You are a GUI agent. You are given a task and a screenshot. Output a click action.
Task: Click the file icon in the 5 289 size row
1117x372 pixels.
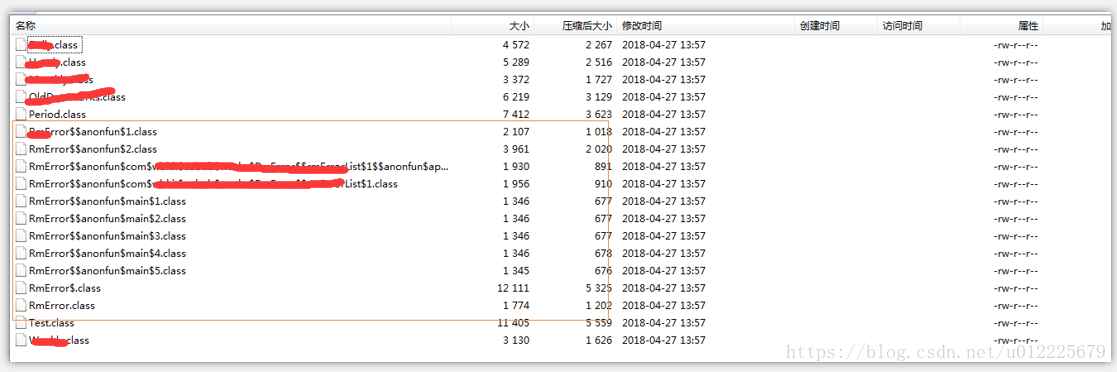(x=21, y=62)
